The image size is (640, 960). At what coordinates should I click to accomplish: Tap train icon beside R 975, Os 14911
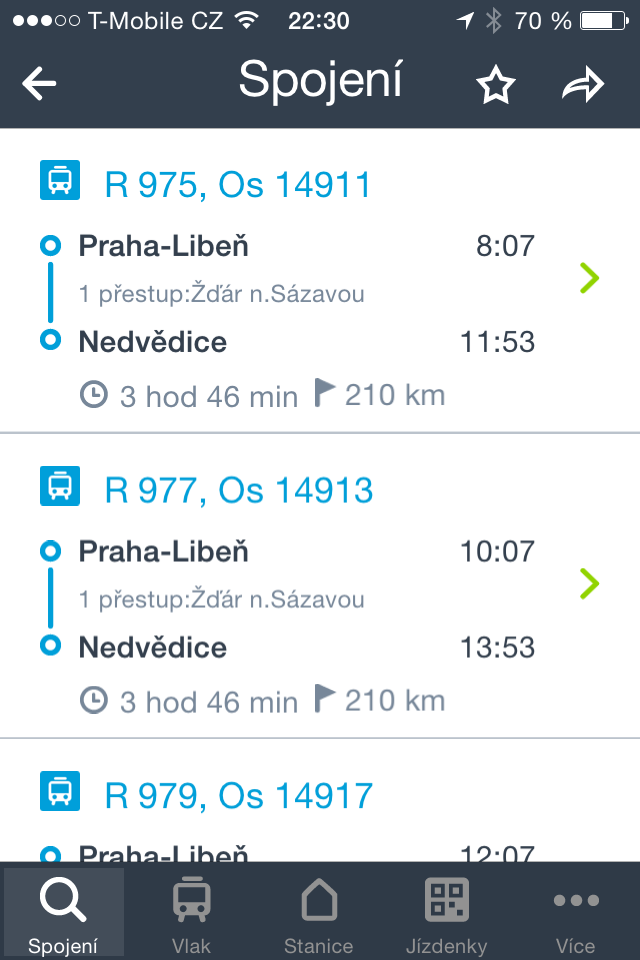tap(59, 181)
